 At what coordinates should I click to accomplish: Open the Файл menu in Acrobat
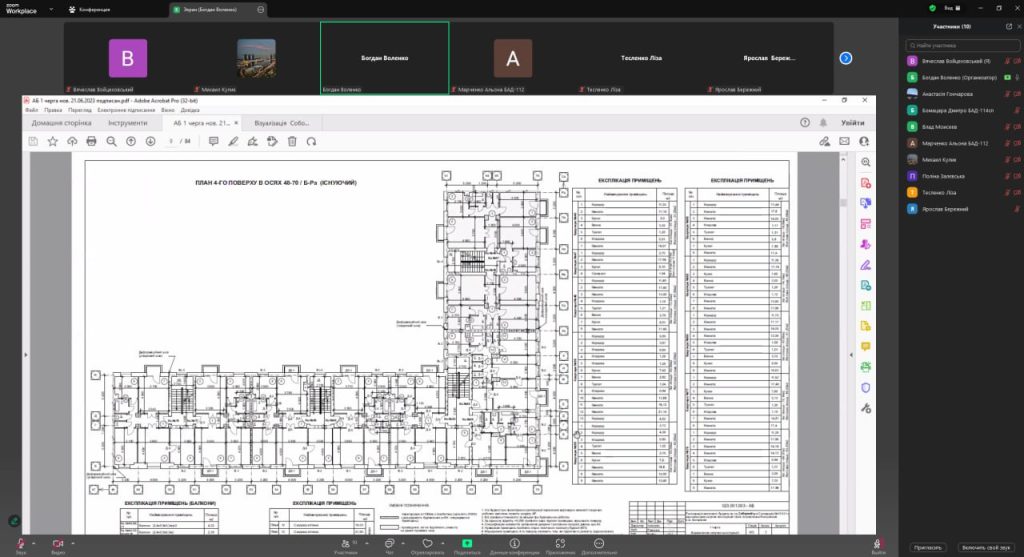32,109
